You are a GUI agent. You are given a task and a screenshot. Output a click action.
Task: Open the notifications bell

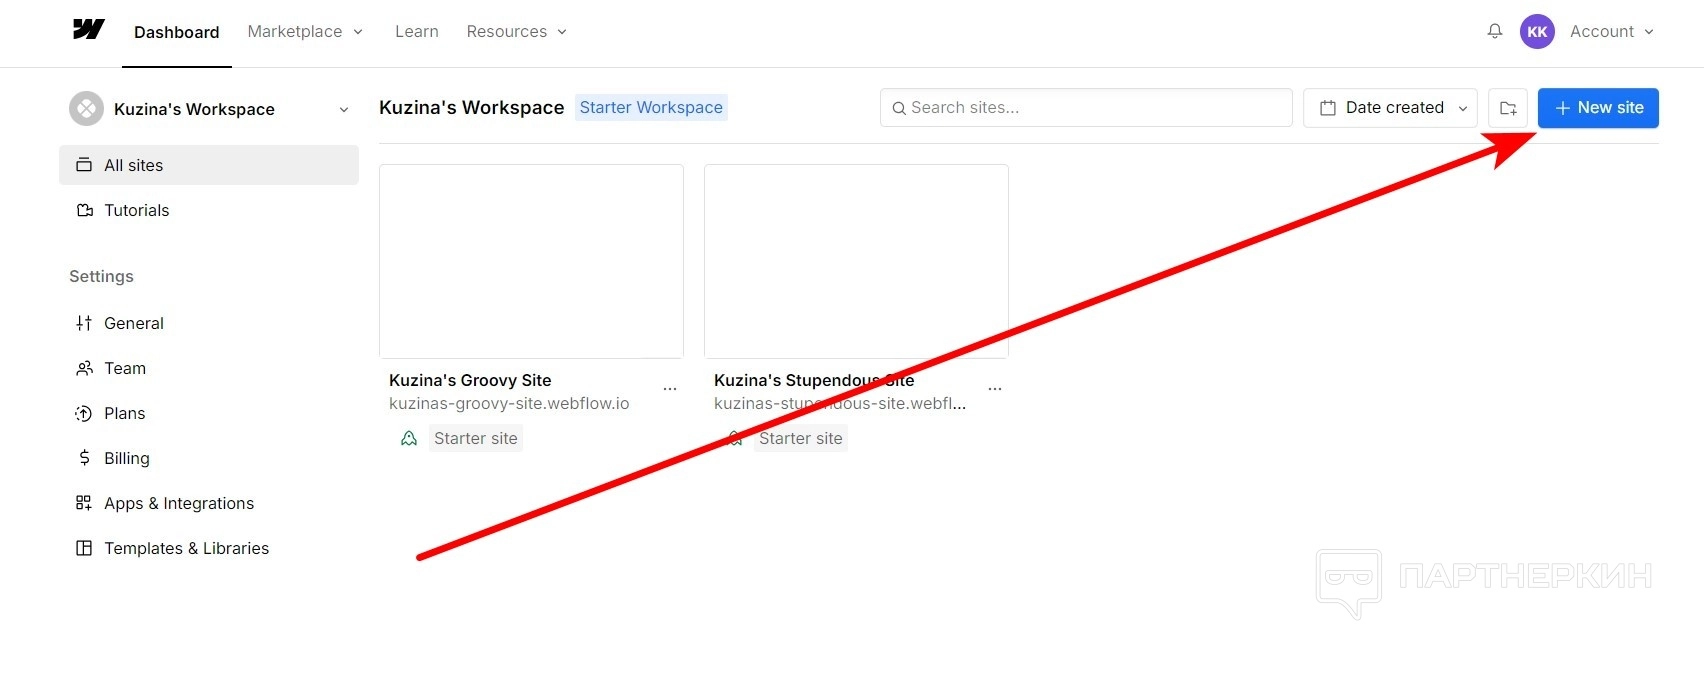click(1495, 31)
